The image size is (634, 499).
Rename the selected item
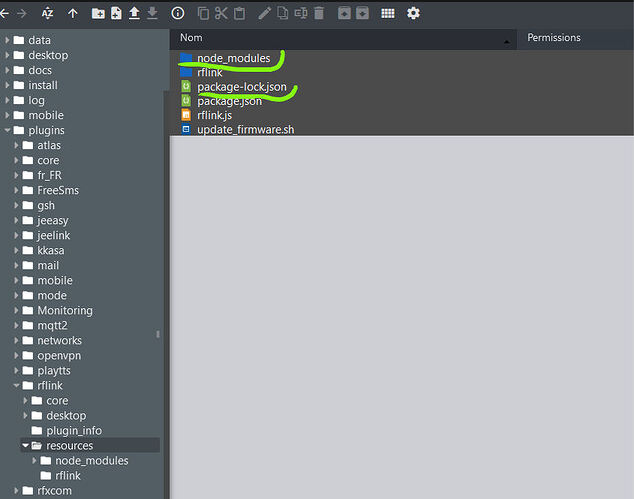point(301,13)
